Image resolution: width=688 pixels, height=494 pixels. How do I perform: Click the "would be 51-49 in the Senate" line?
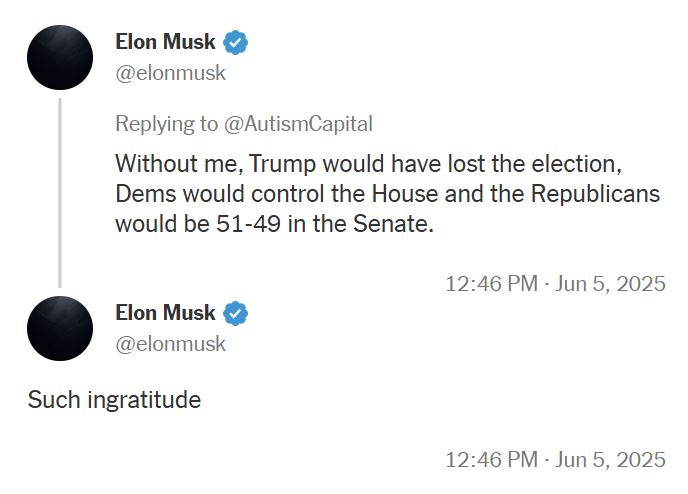274,224
